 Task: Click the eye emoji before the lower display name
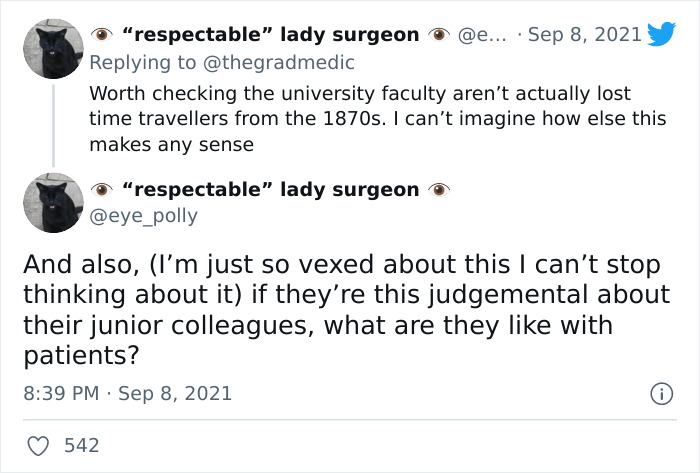coord(101,190)
